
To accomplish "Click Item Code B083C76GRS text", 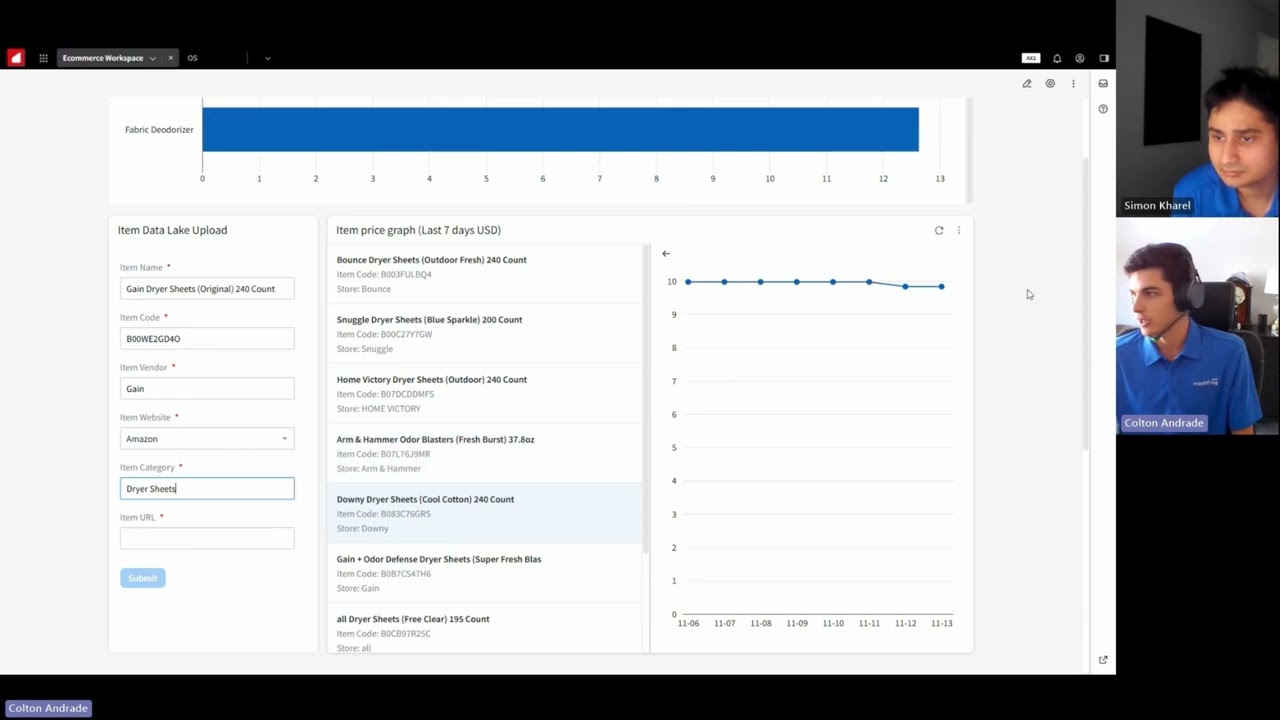I will 384,514.
